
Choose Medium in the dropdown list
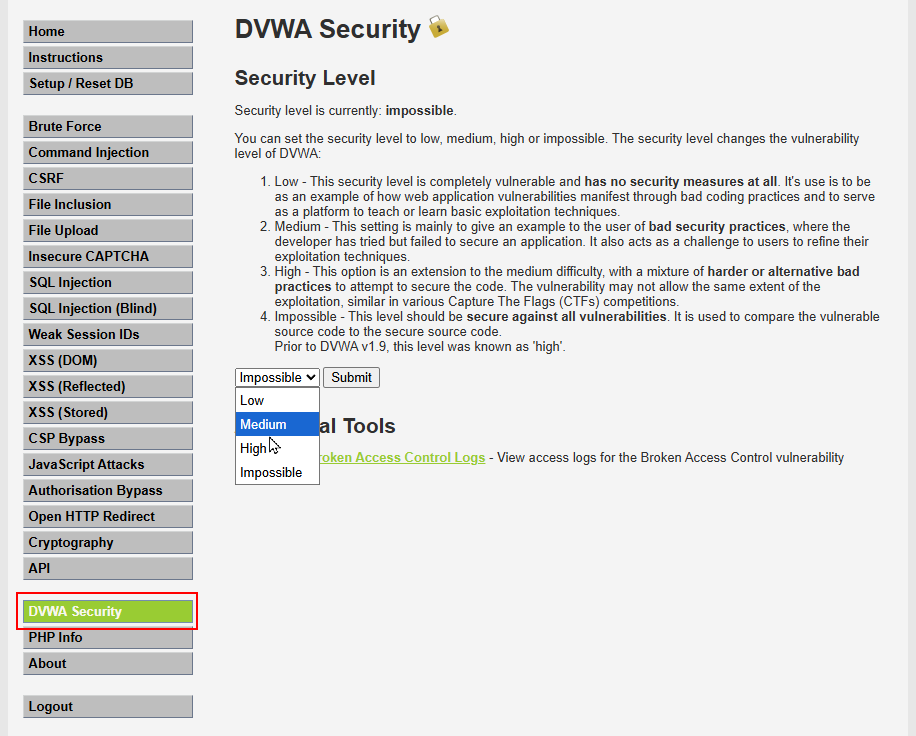click(277, 425)
